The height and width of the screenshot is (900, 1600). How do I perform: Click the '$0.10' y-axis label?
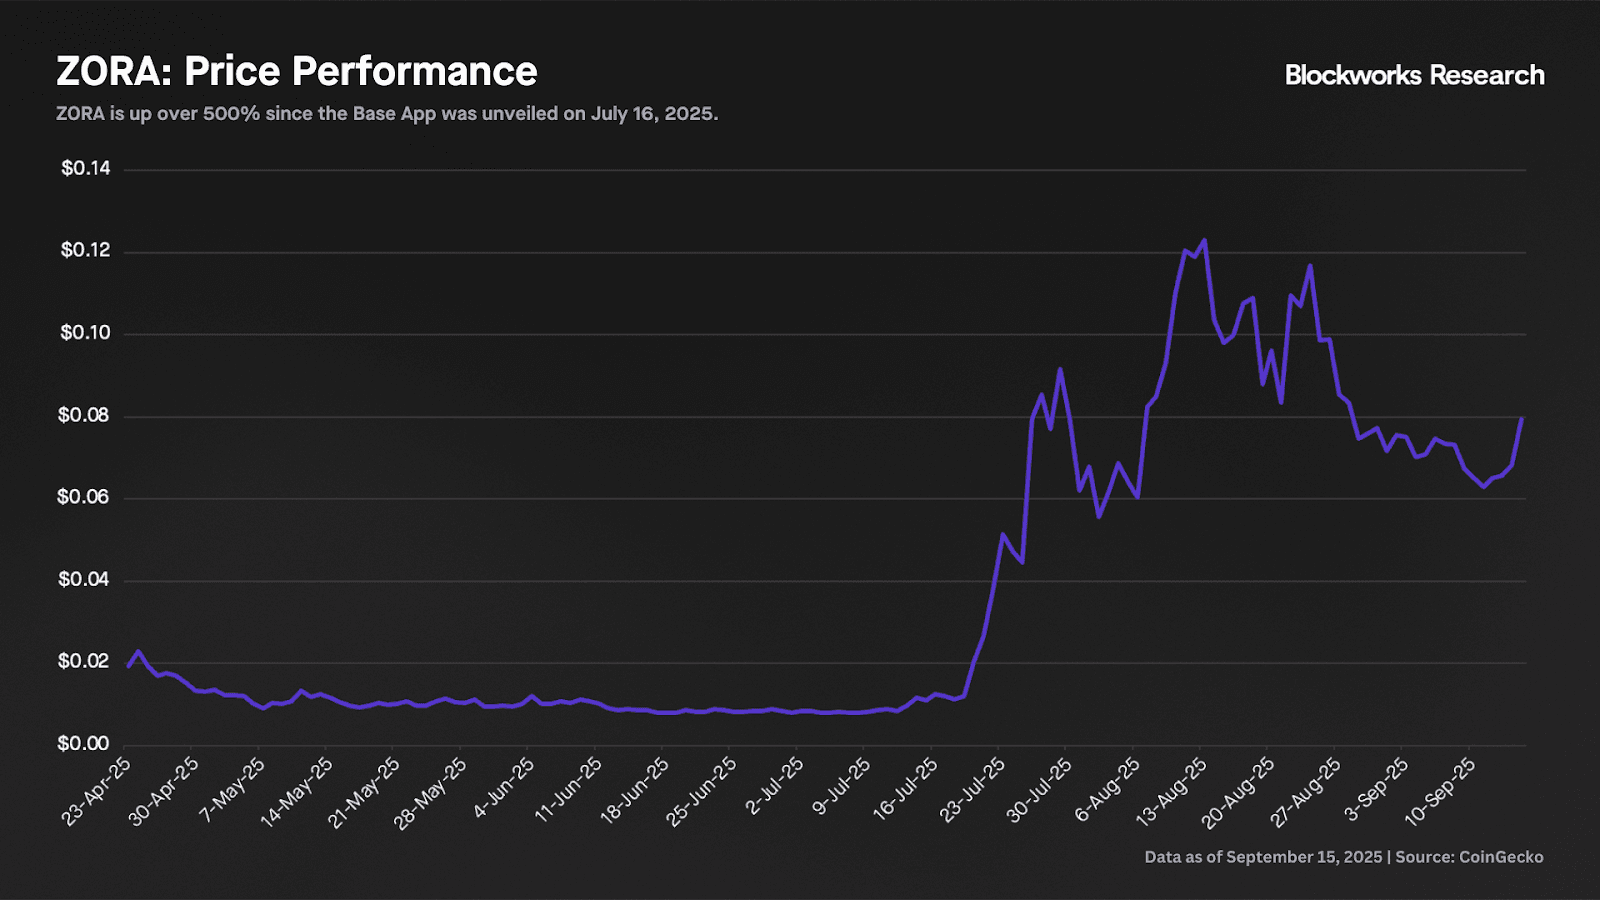click(86, 333)
